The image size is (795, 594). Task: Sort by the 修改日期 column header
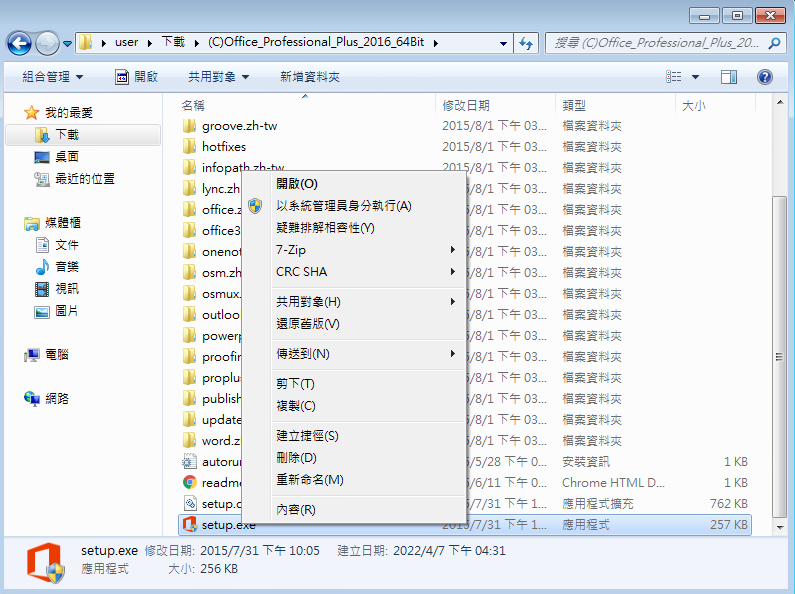466,105
